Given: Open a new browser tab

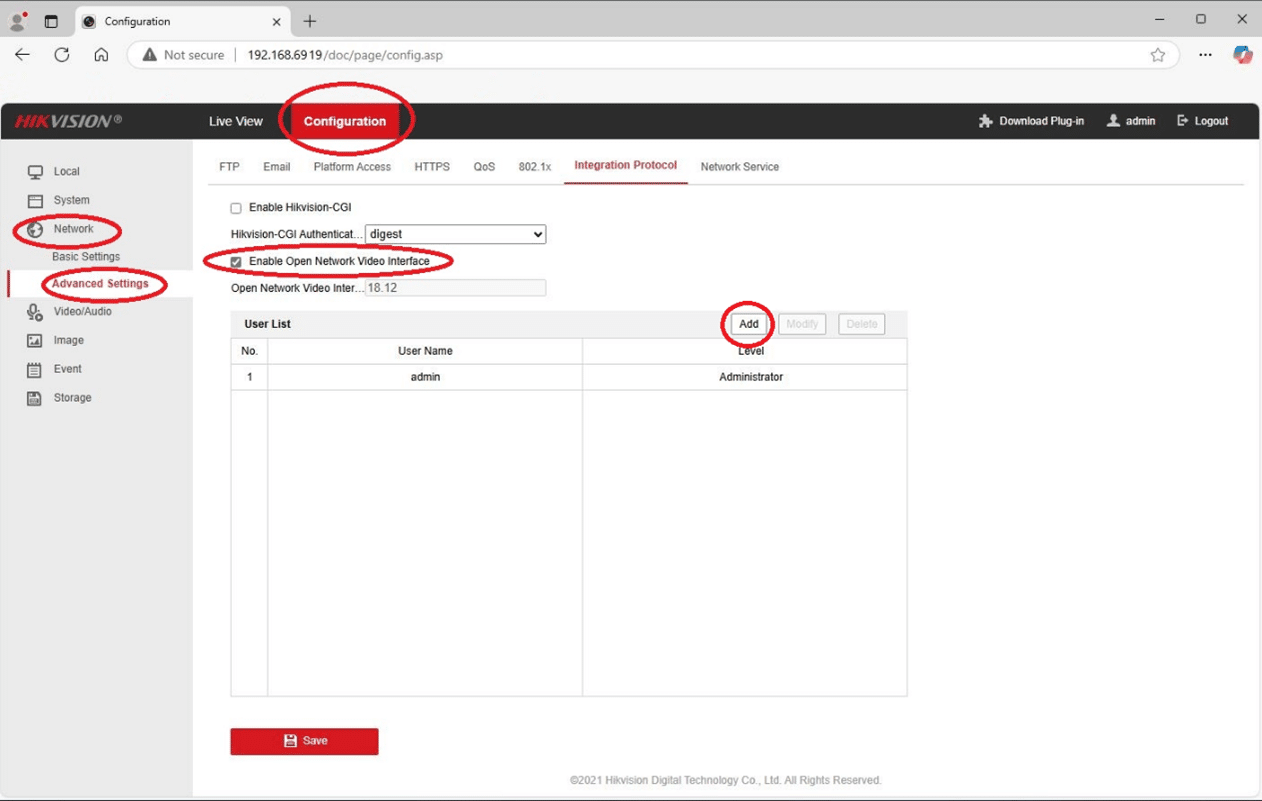Looking at the screenshot, I should tap(310, 21).
